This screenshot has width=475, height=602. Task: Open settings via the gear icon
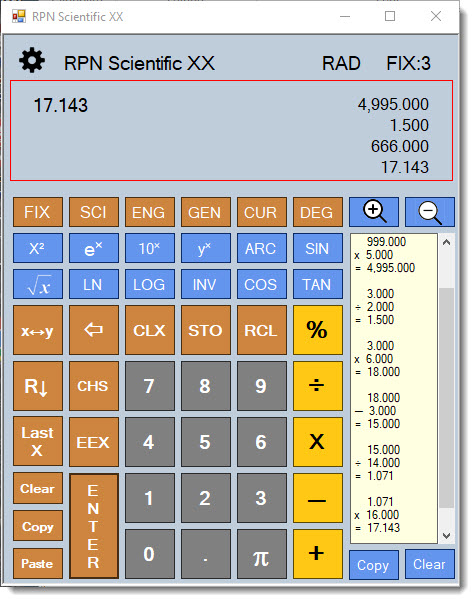pos(32,60)
